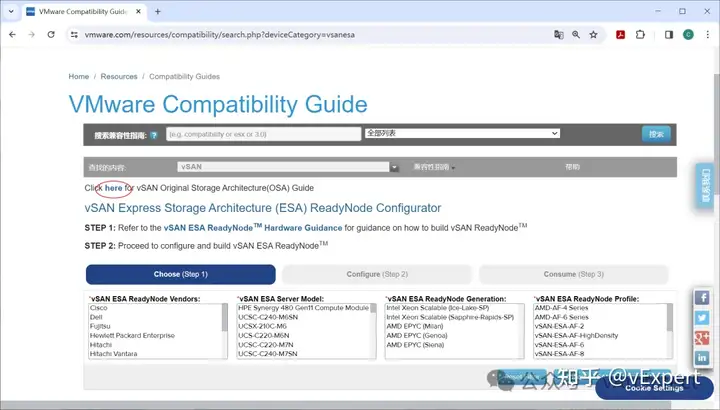Open the Resources breadcrumb link

[119, 76]
